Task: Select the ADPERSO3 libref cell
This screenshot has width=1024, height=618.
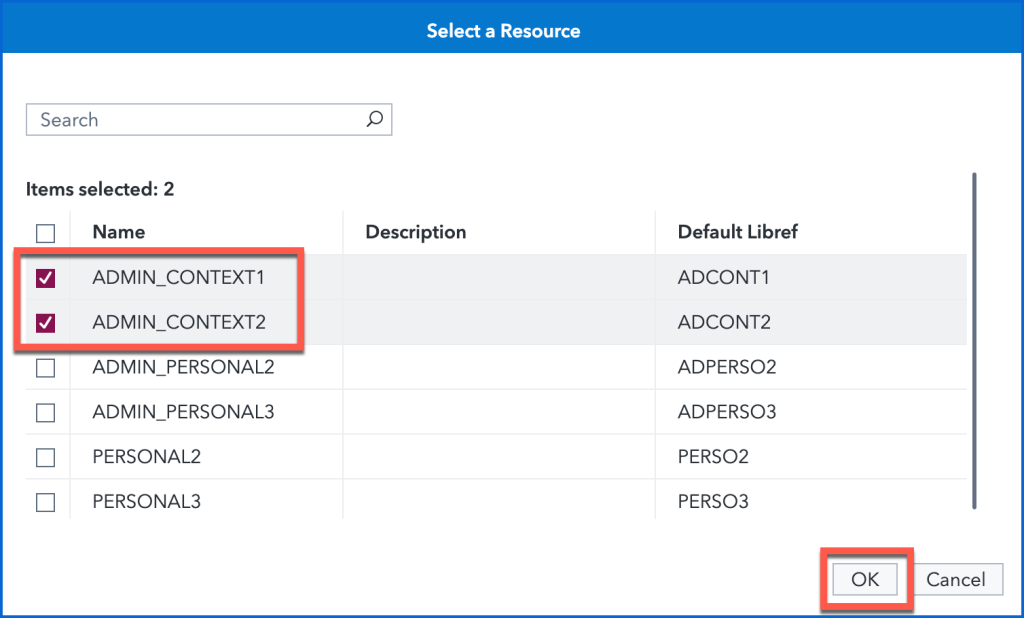Action: [727, 412]
